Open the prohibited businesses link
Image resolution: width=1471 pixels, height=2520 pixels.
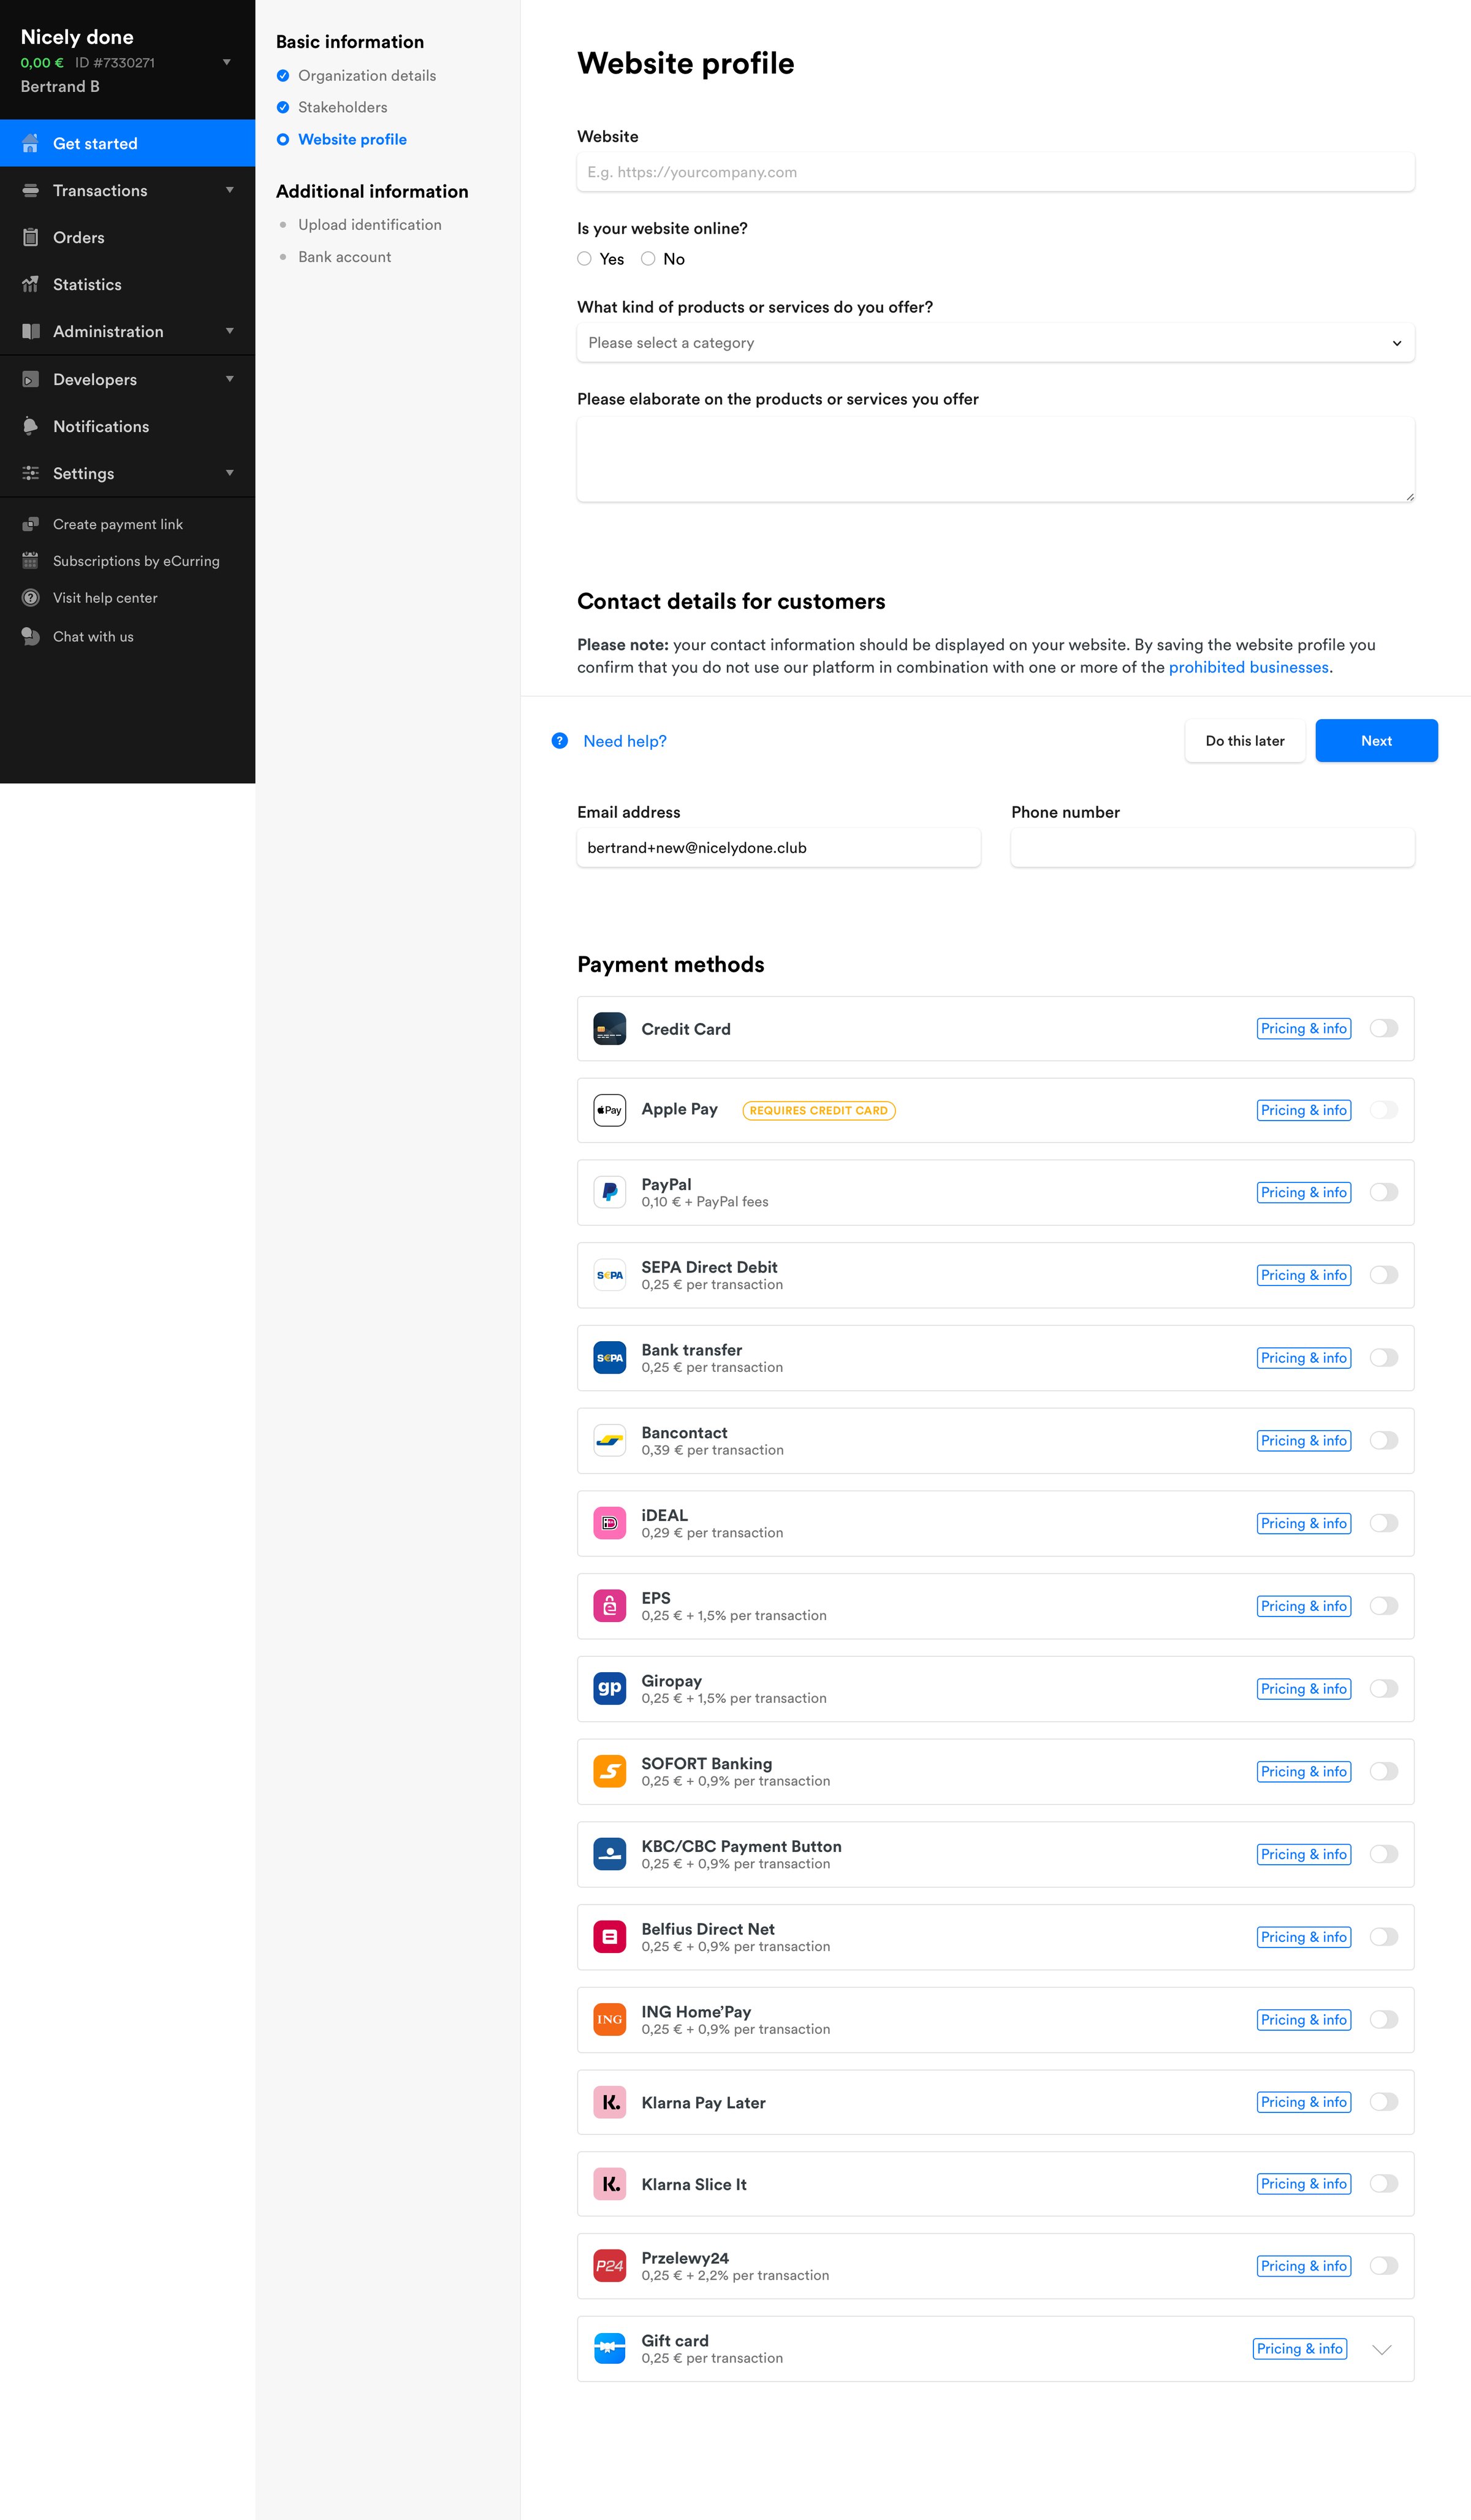pyautogui.click(x=1249, y=667)
